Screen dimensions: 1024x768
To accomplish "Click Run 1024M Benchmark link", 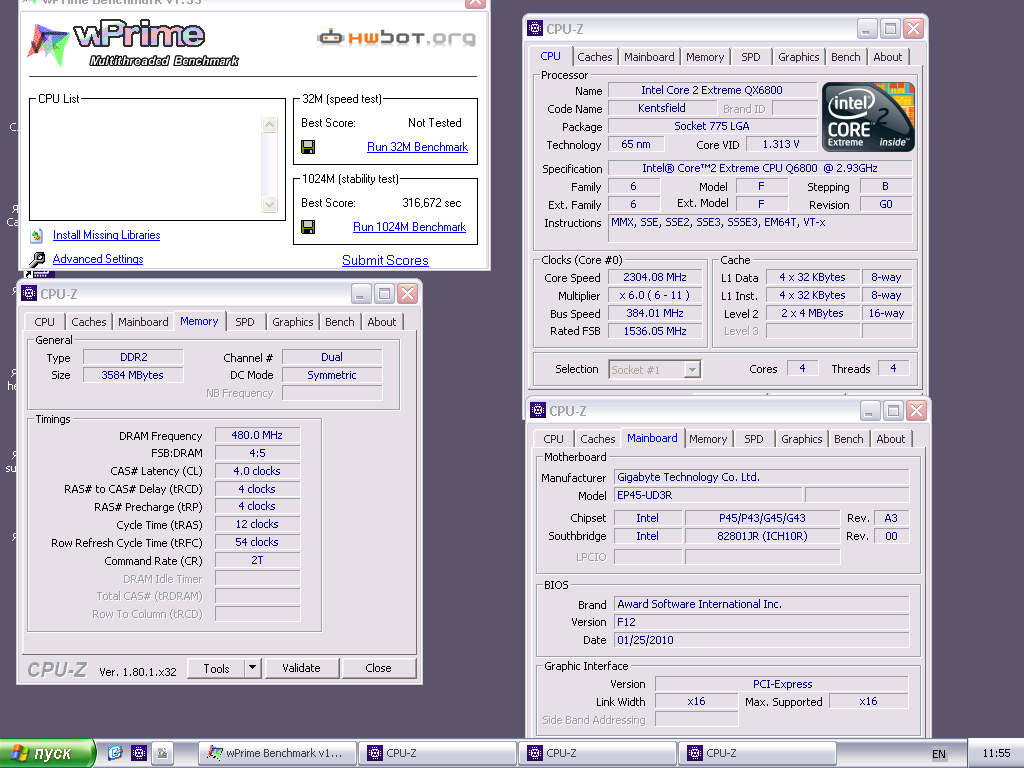I will 409,227.
